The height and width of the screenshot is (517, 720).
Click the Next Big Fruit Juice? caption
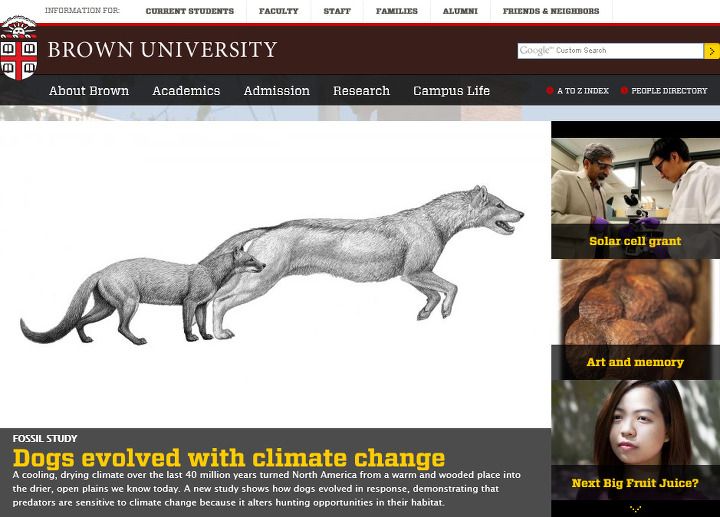tap(636, 483)
